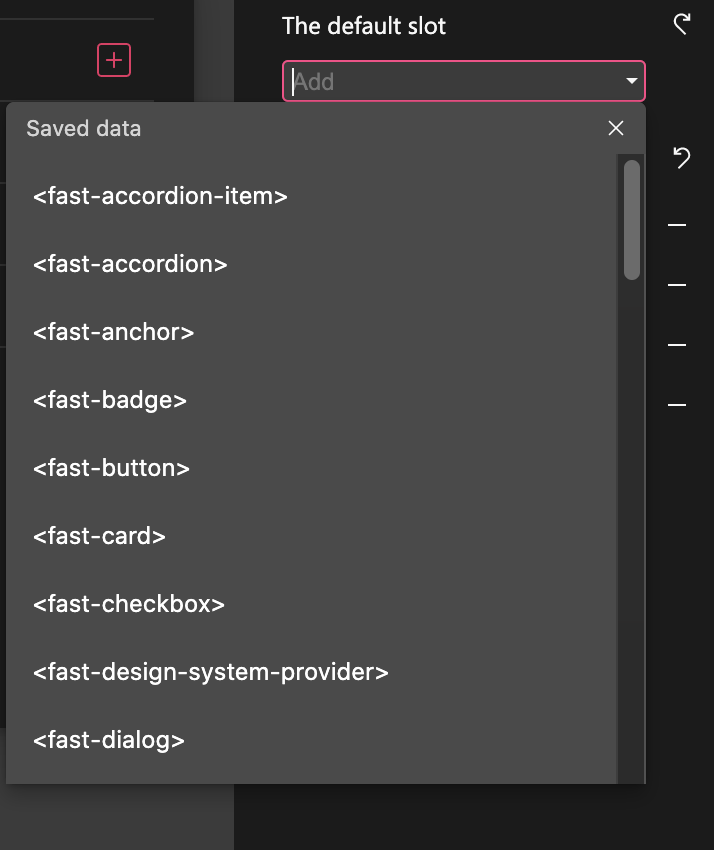Screen dimensions: 714x850
Task: Pick <fast-design-system-provider> from the list
Action: pyautogui.click(x=210, y=672)
